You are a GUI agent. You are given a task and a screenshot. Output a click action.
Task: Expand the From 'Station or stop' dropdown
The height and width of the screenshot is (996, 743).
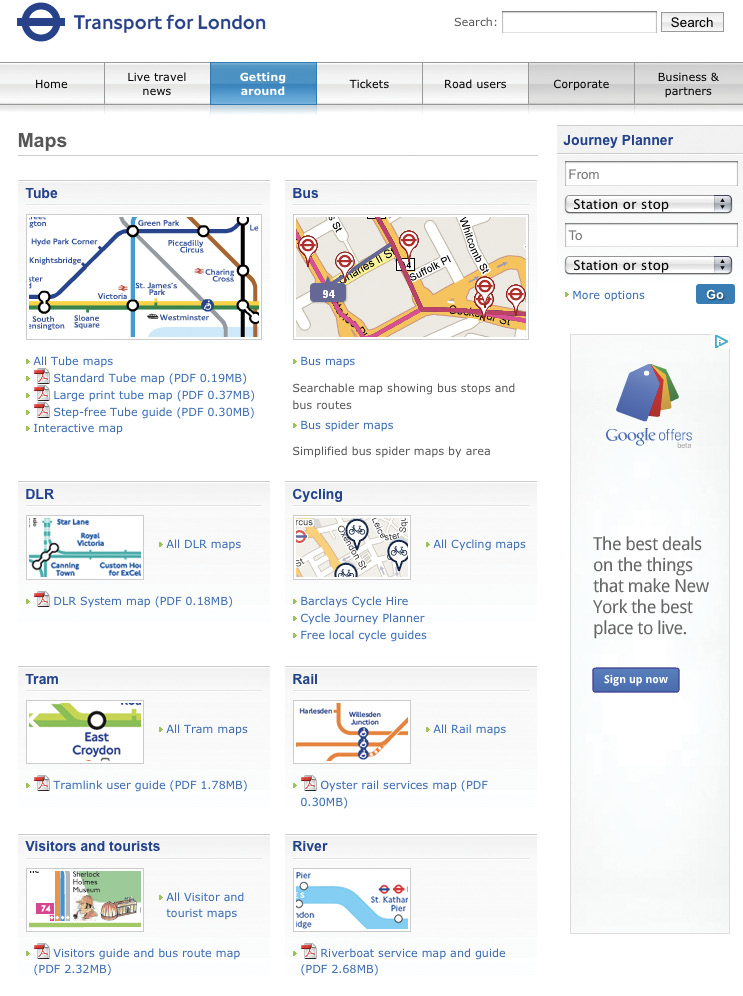click(x=648, y=204)
